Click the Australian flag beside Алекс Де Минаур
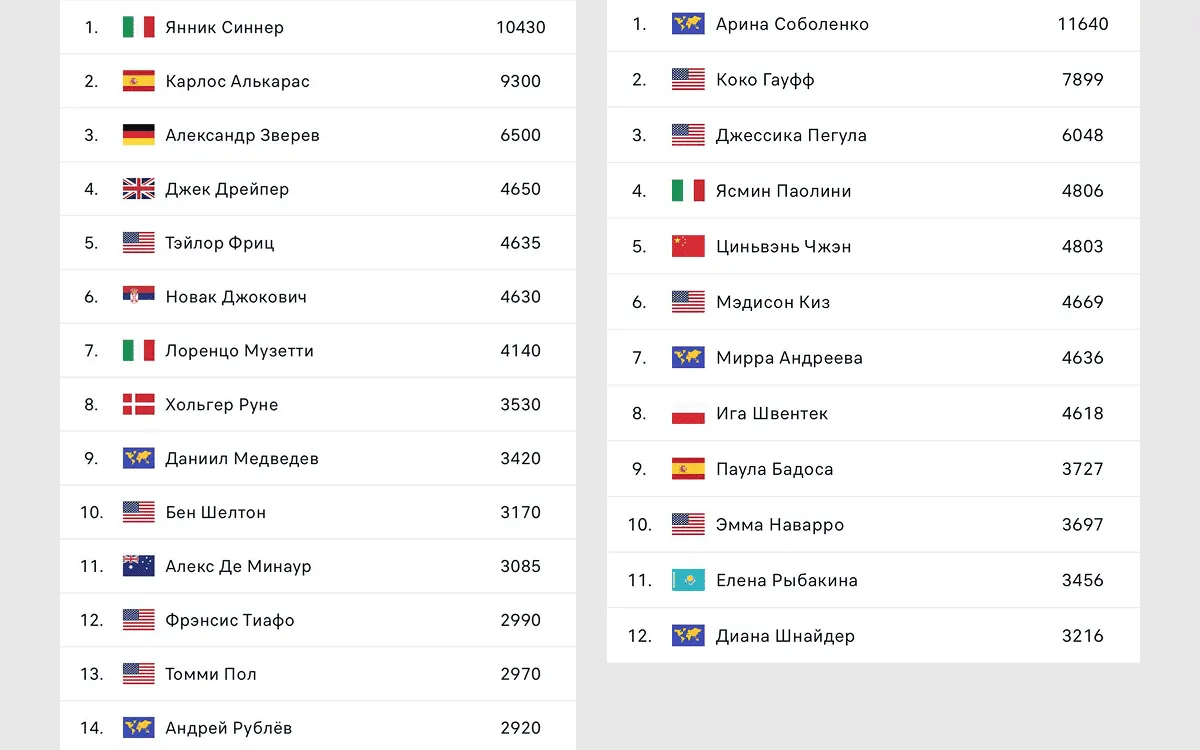The image size is (1200, 750). tap(138, 566)
